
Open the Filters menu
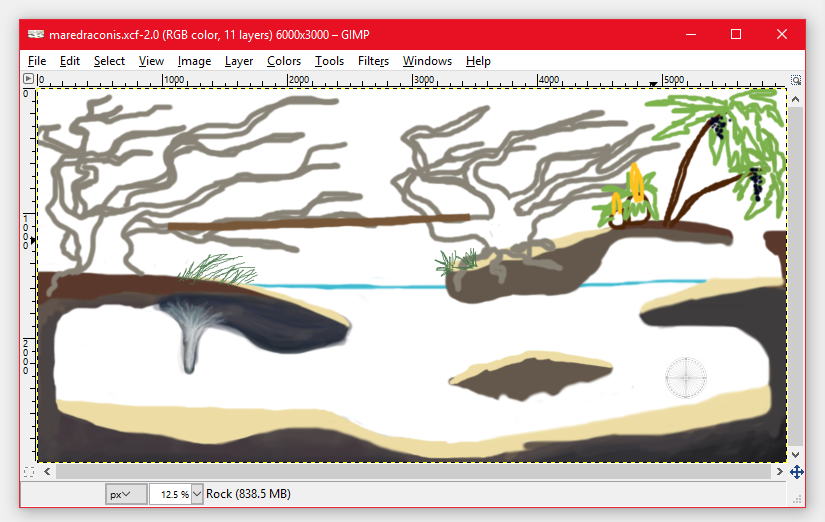(x=373, y=61)
